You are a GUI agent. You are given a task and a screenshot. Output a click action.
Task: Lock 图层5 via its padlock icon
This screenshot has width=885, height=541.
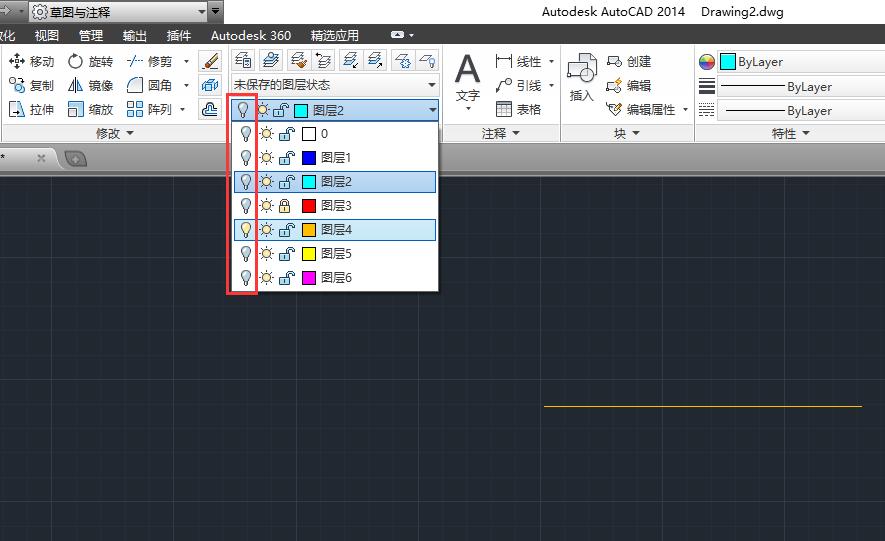pyautogui.click(x=287, y=253)
